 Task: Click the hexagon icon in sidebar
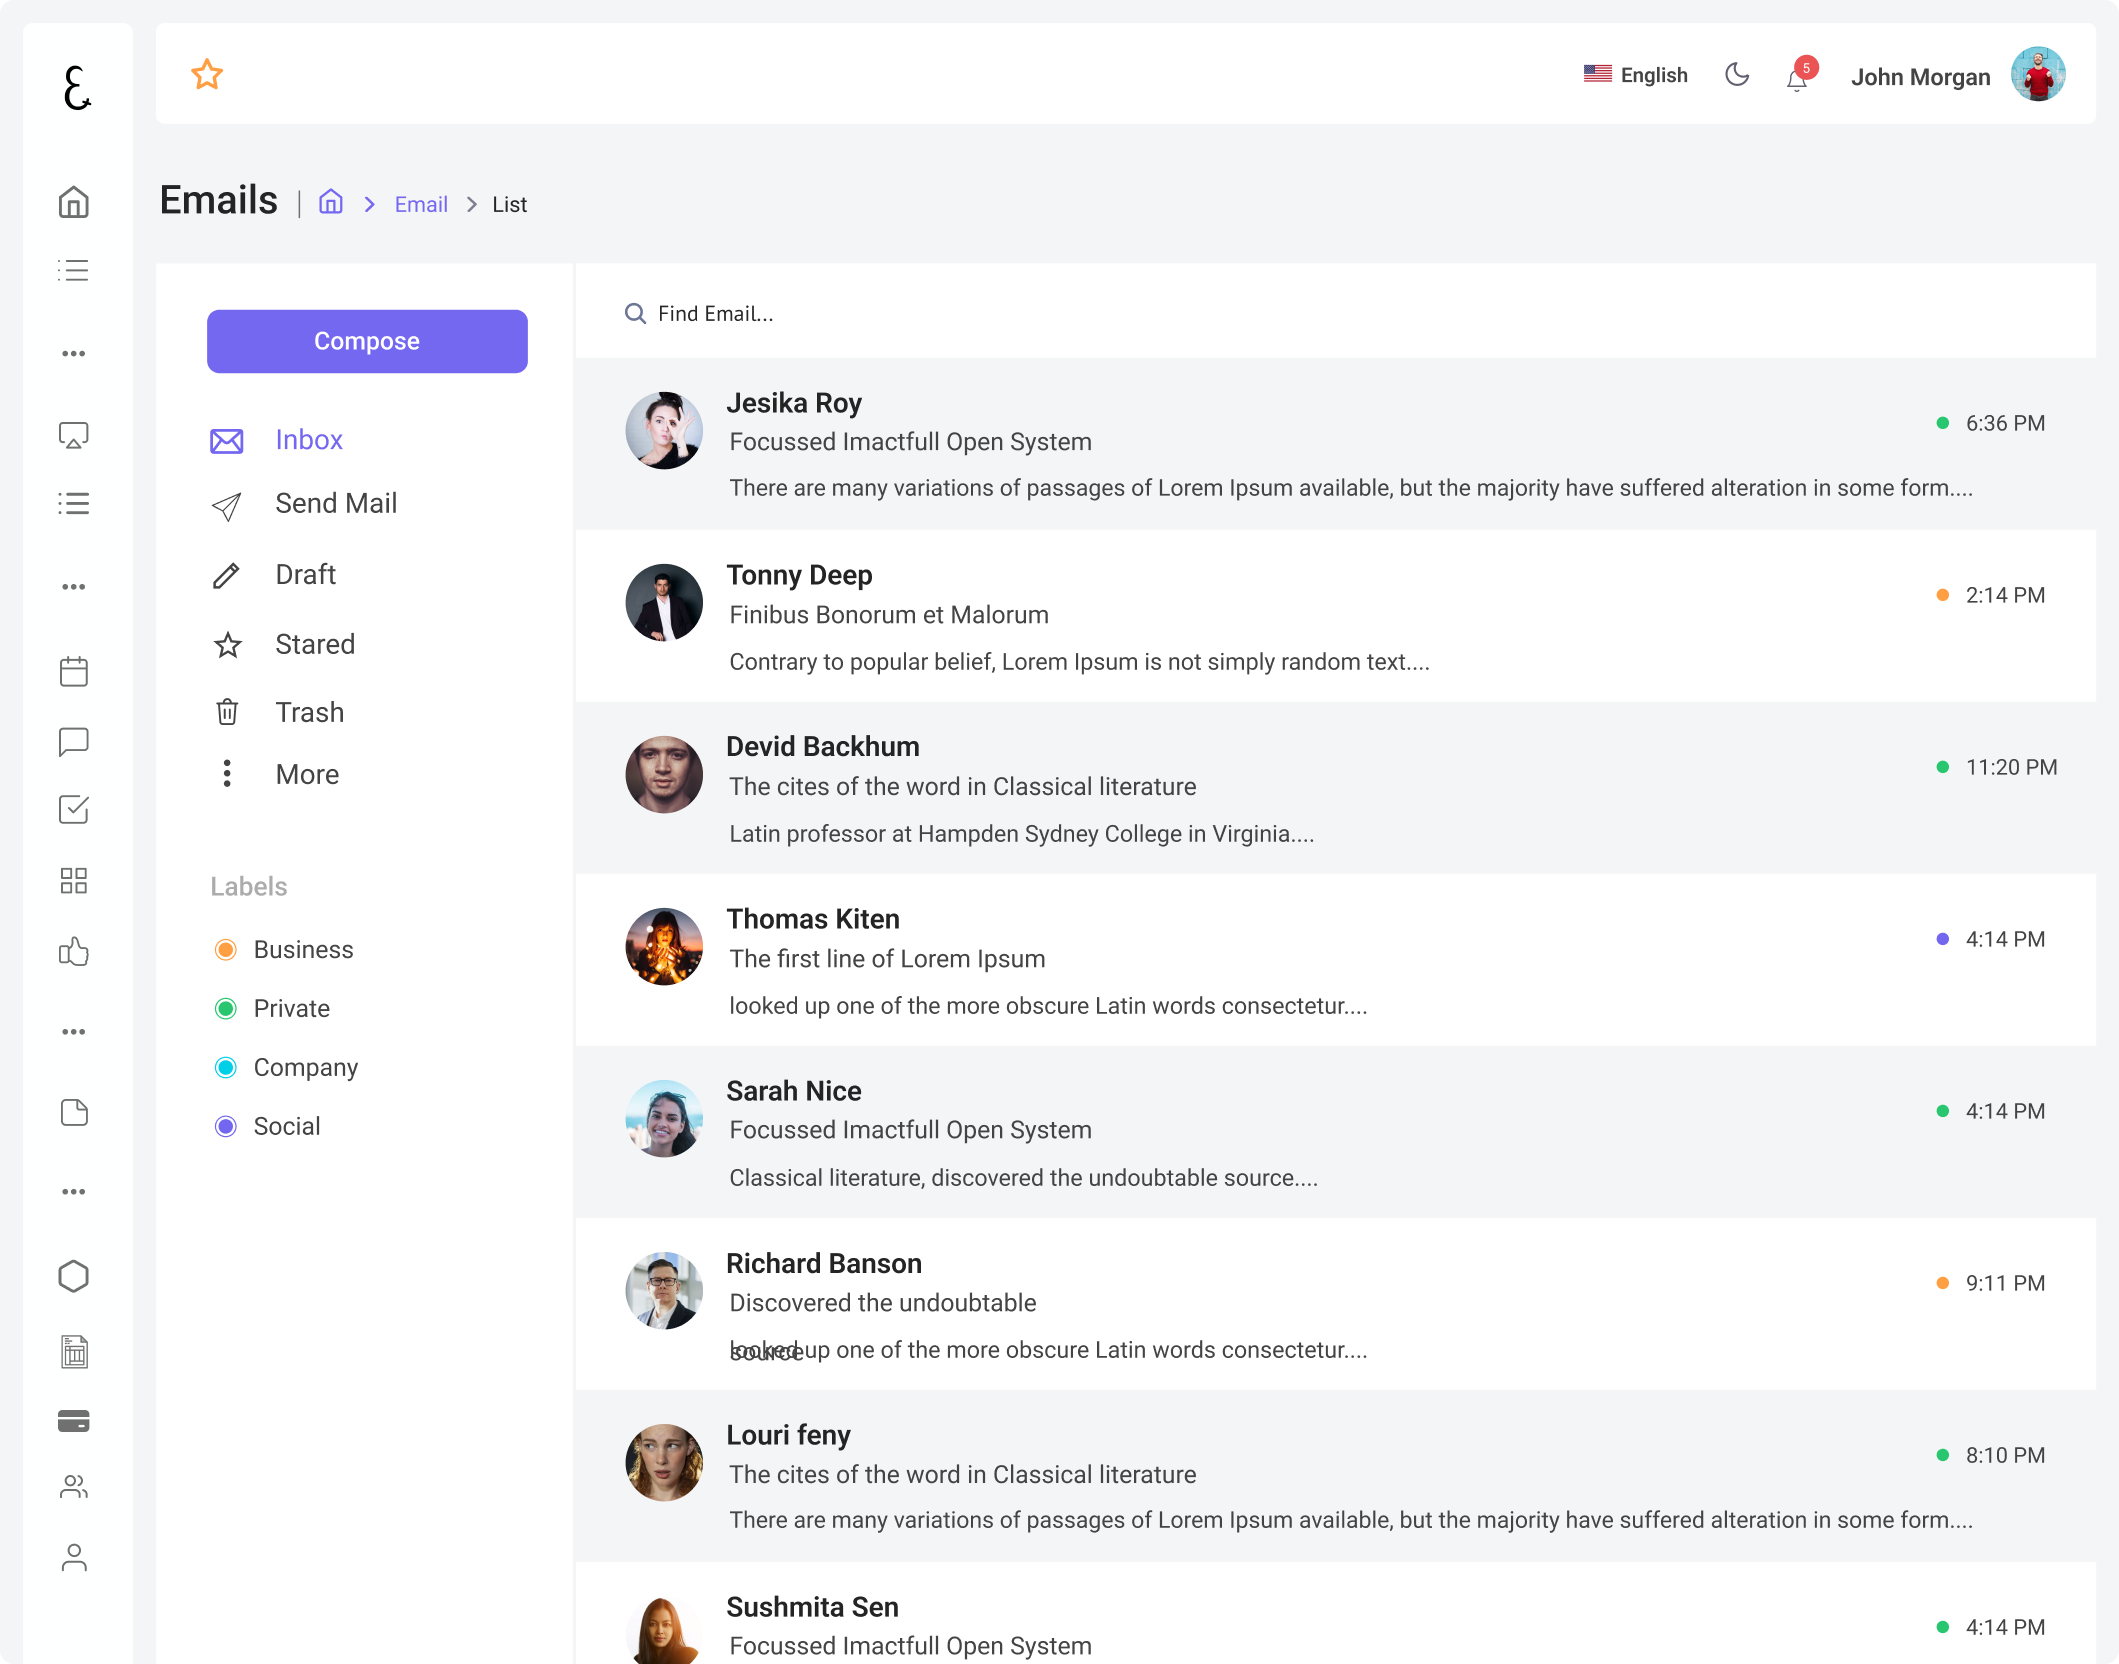[x=74, y=1276]
